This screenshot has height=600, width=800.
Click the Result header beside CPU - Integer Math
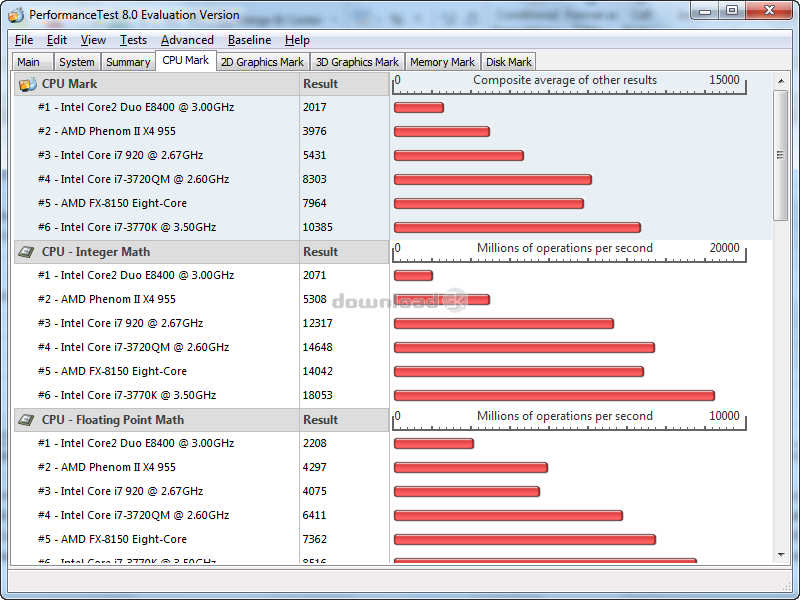click(320, 252)
